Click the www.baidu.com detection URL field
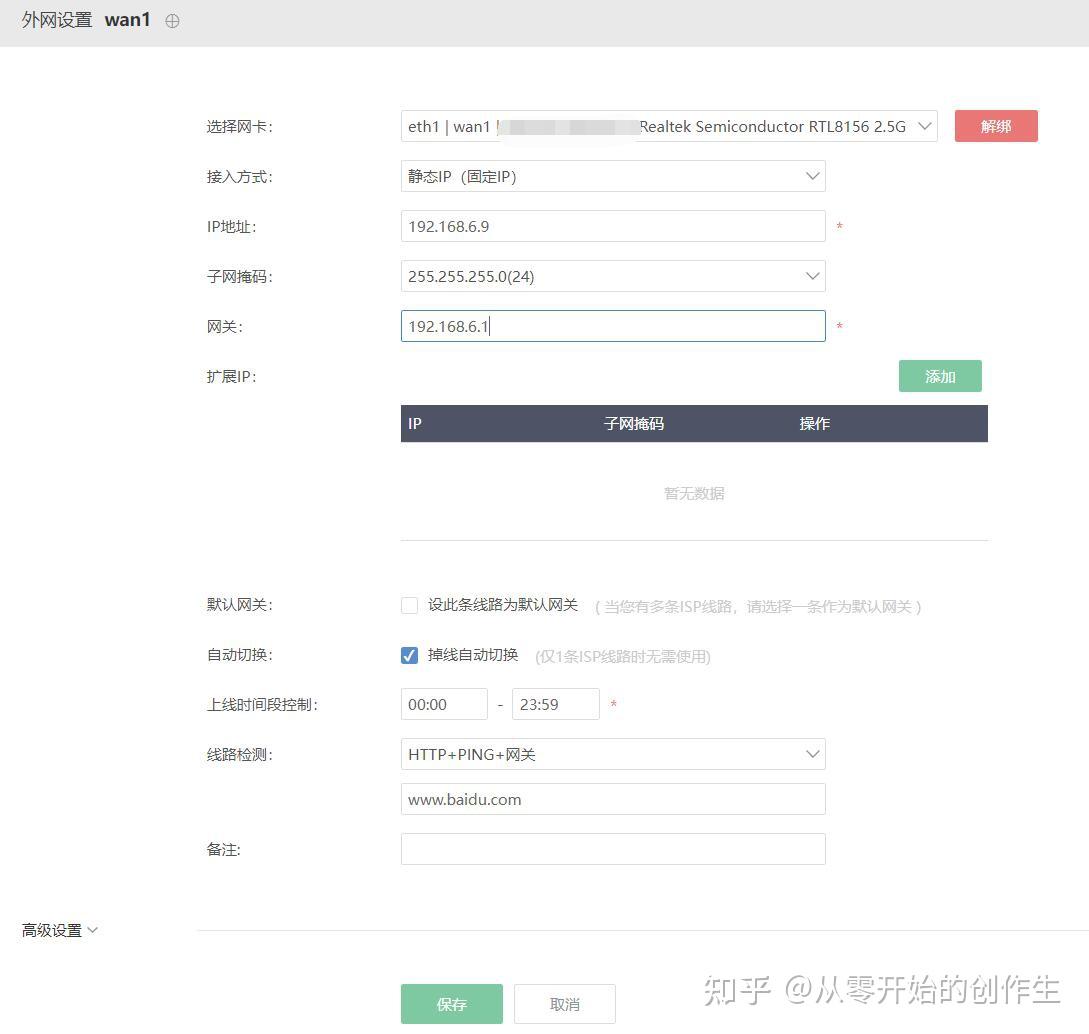1089x1034 pixels. coord(612,799)
